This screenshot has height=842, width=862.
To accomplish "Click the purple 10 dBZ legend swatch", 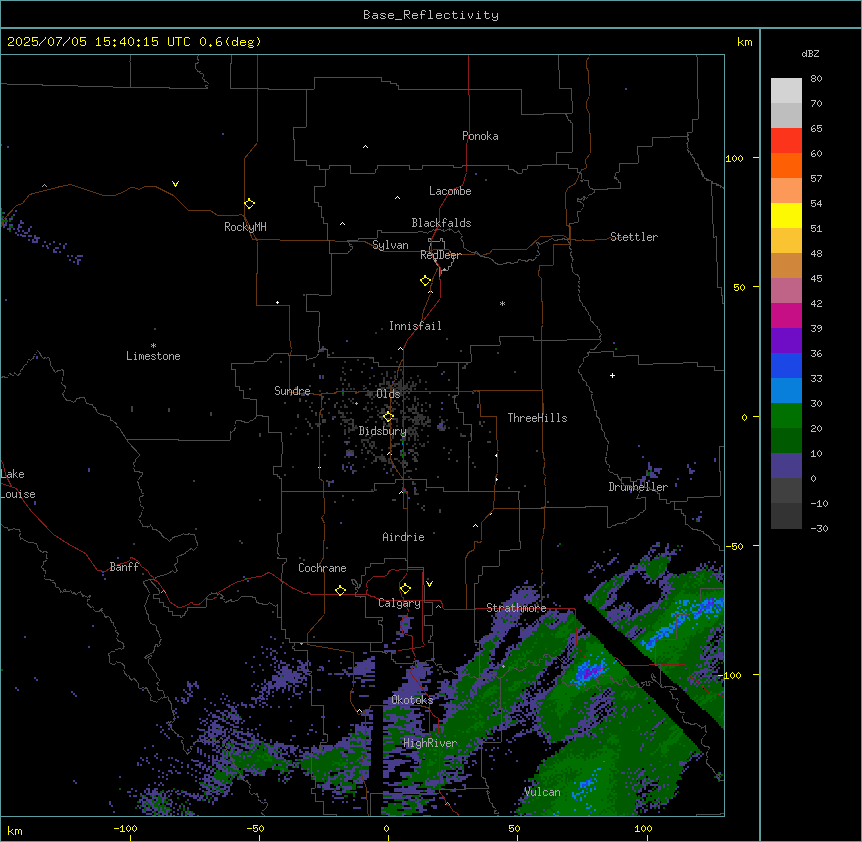I will pos(786,466).
